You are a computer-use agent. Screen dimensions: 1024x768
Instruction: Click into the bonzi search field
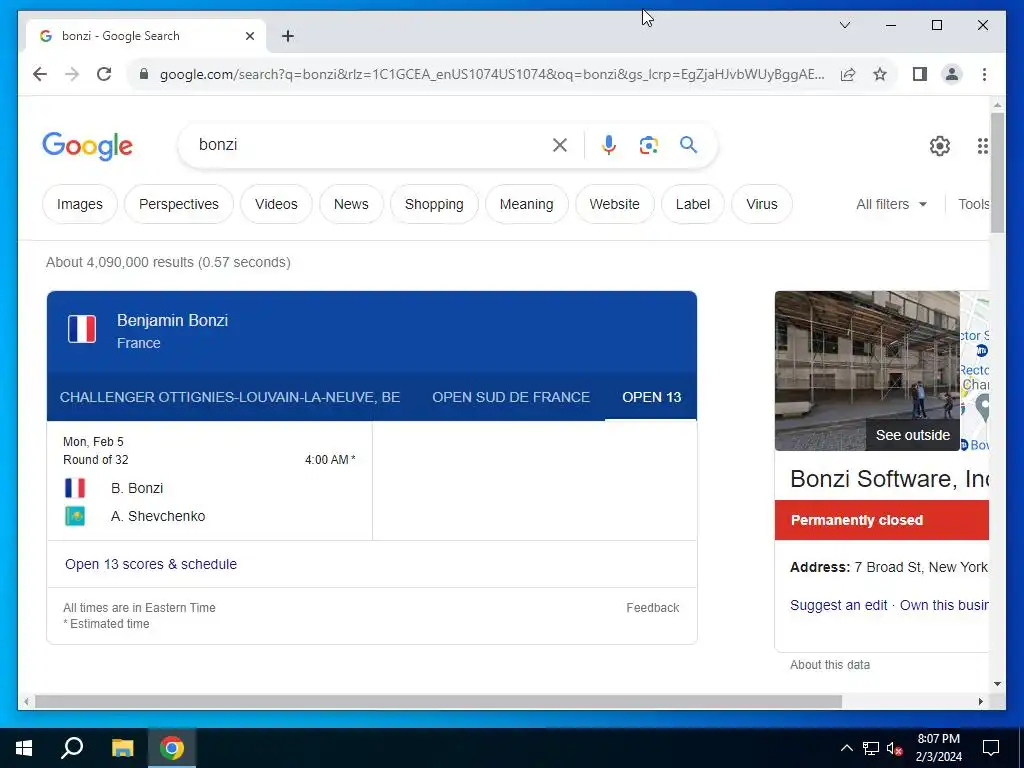click(x=369, y=144)
